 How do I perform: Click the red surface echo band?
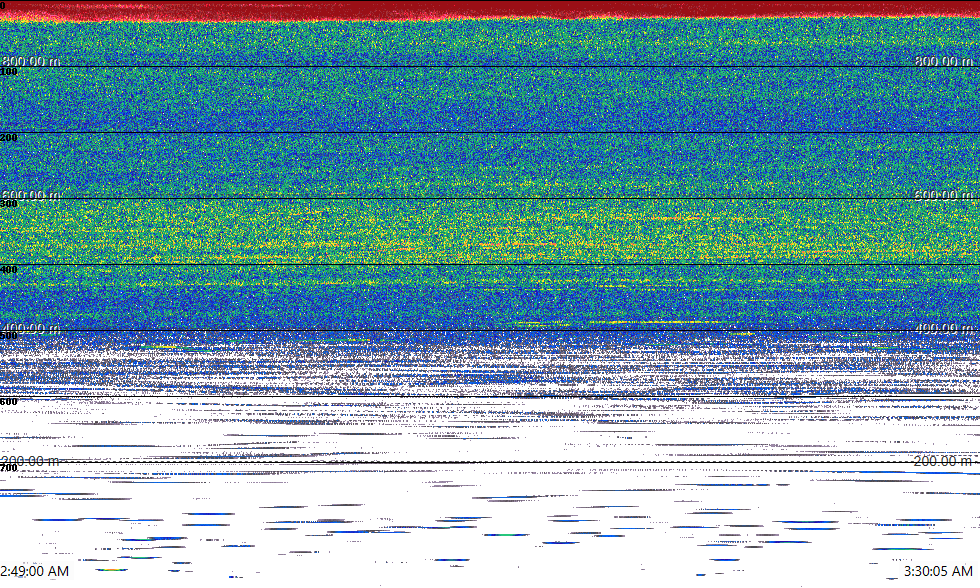point(490,8)
